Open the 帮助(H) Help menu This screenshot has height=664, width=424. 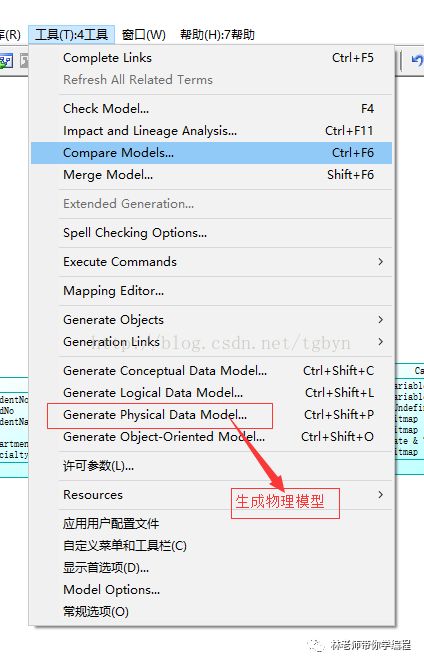(217, 34)
